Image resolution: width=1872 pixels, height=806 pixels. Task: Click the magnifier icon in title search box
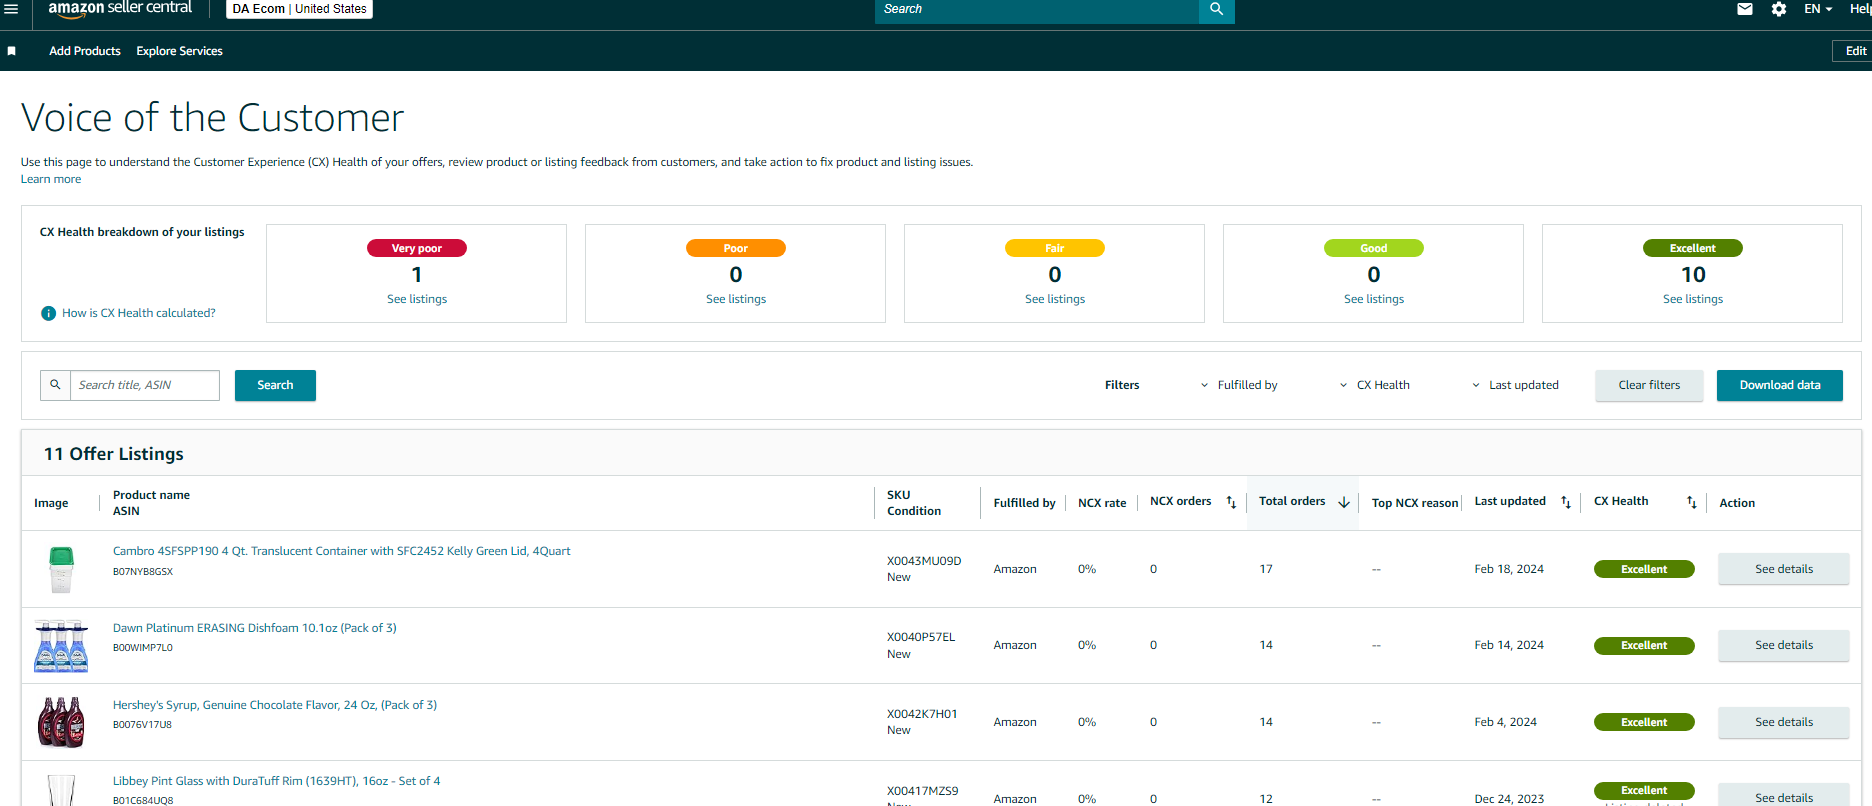click(x=56, y=385)
